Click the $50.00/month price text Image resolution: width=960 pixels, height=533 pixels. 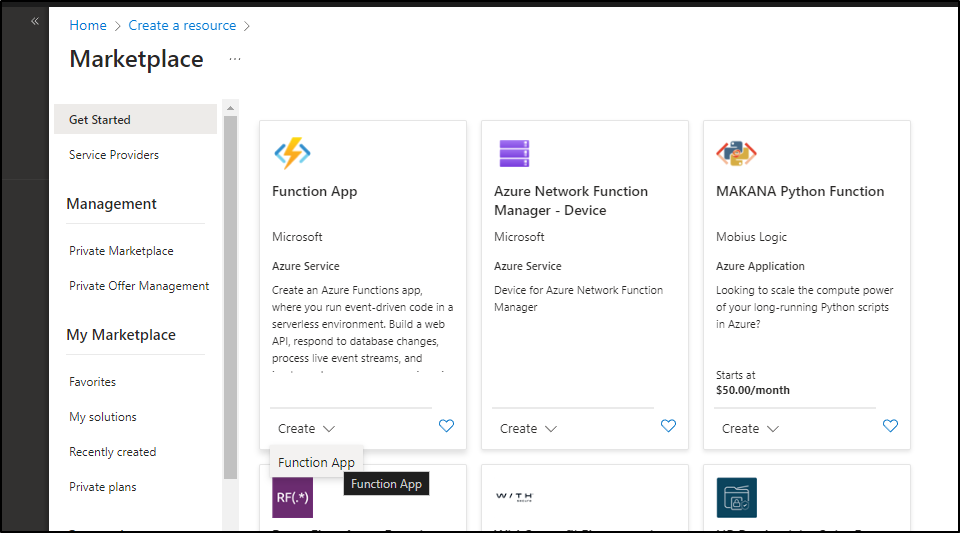(753, 390)
